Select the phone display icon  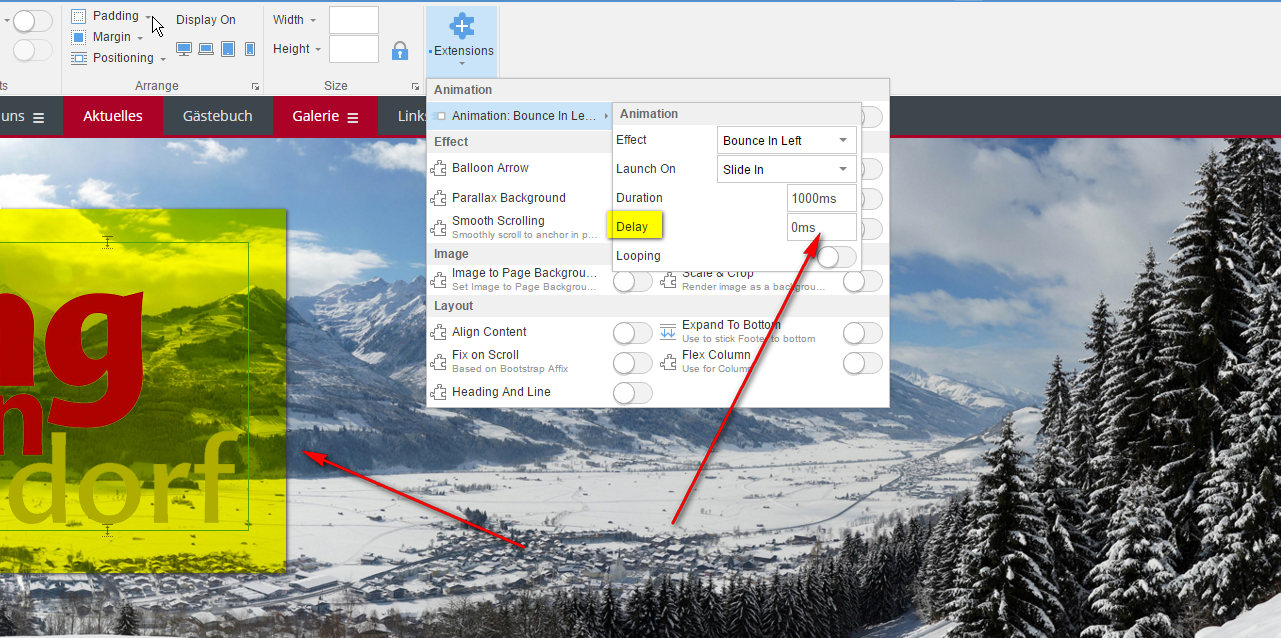click(250, 49)
